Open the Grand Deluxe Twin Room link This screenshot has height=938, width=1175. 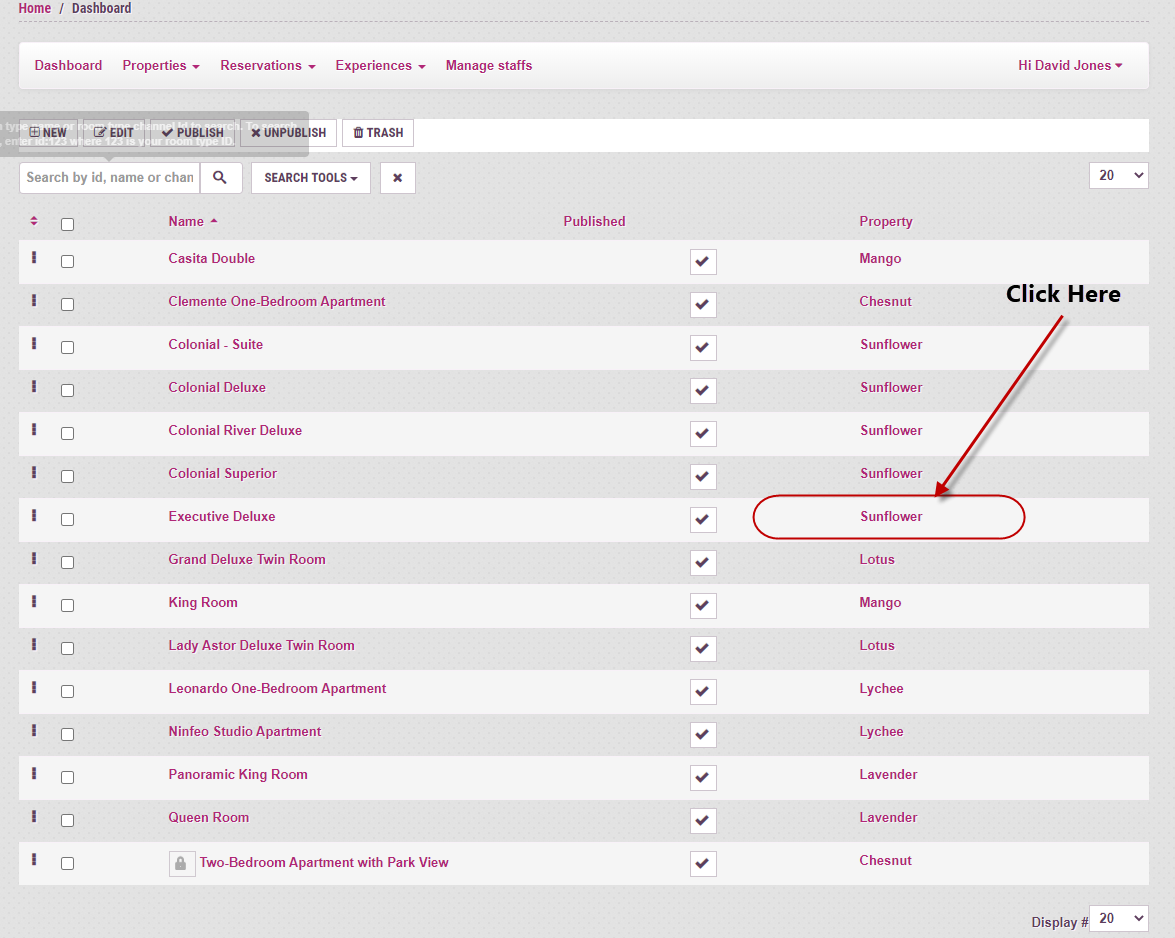click(247, 560)
